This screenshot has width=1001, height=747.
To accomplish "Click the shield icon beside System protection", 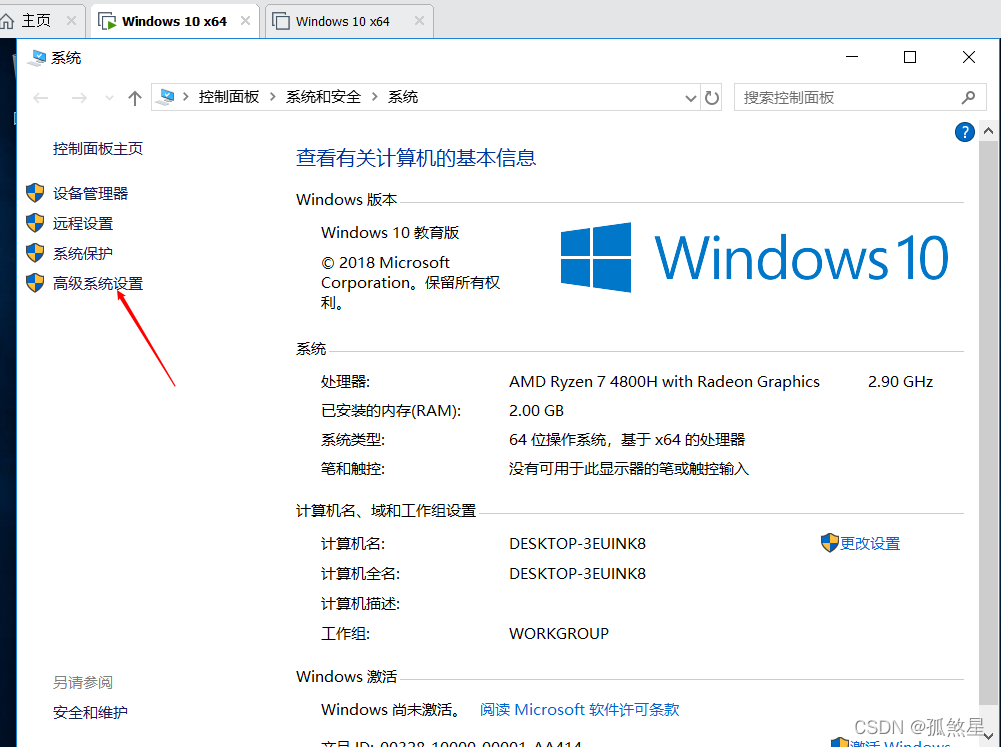I will [x=35, y=253].
